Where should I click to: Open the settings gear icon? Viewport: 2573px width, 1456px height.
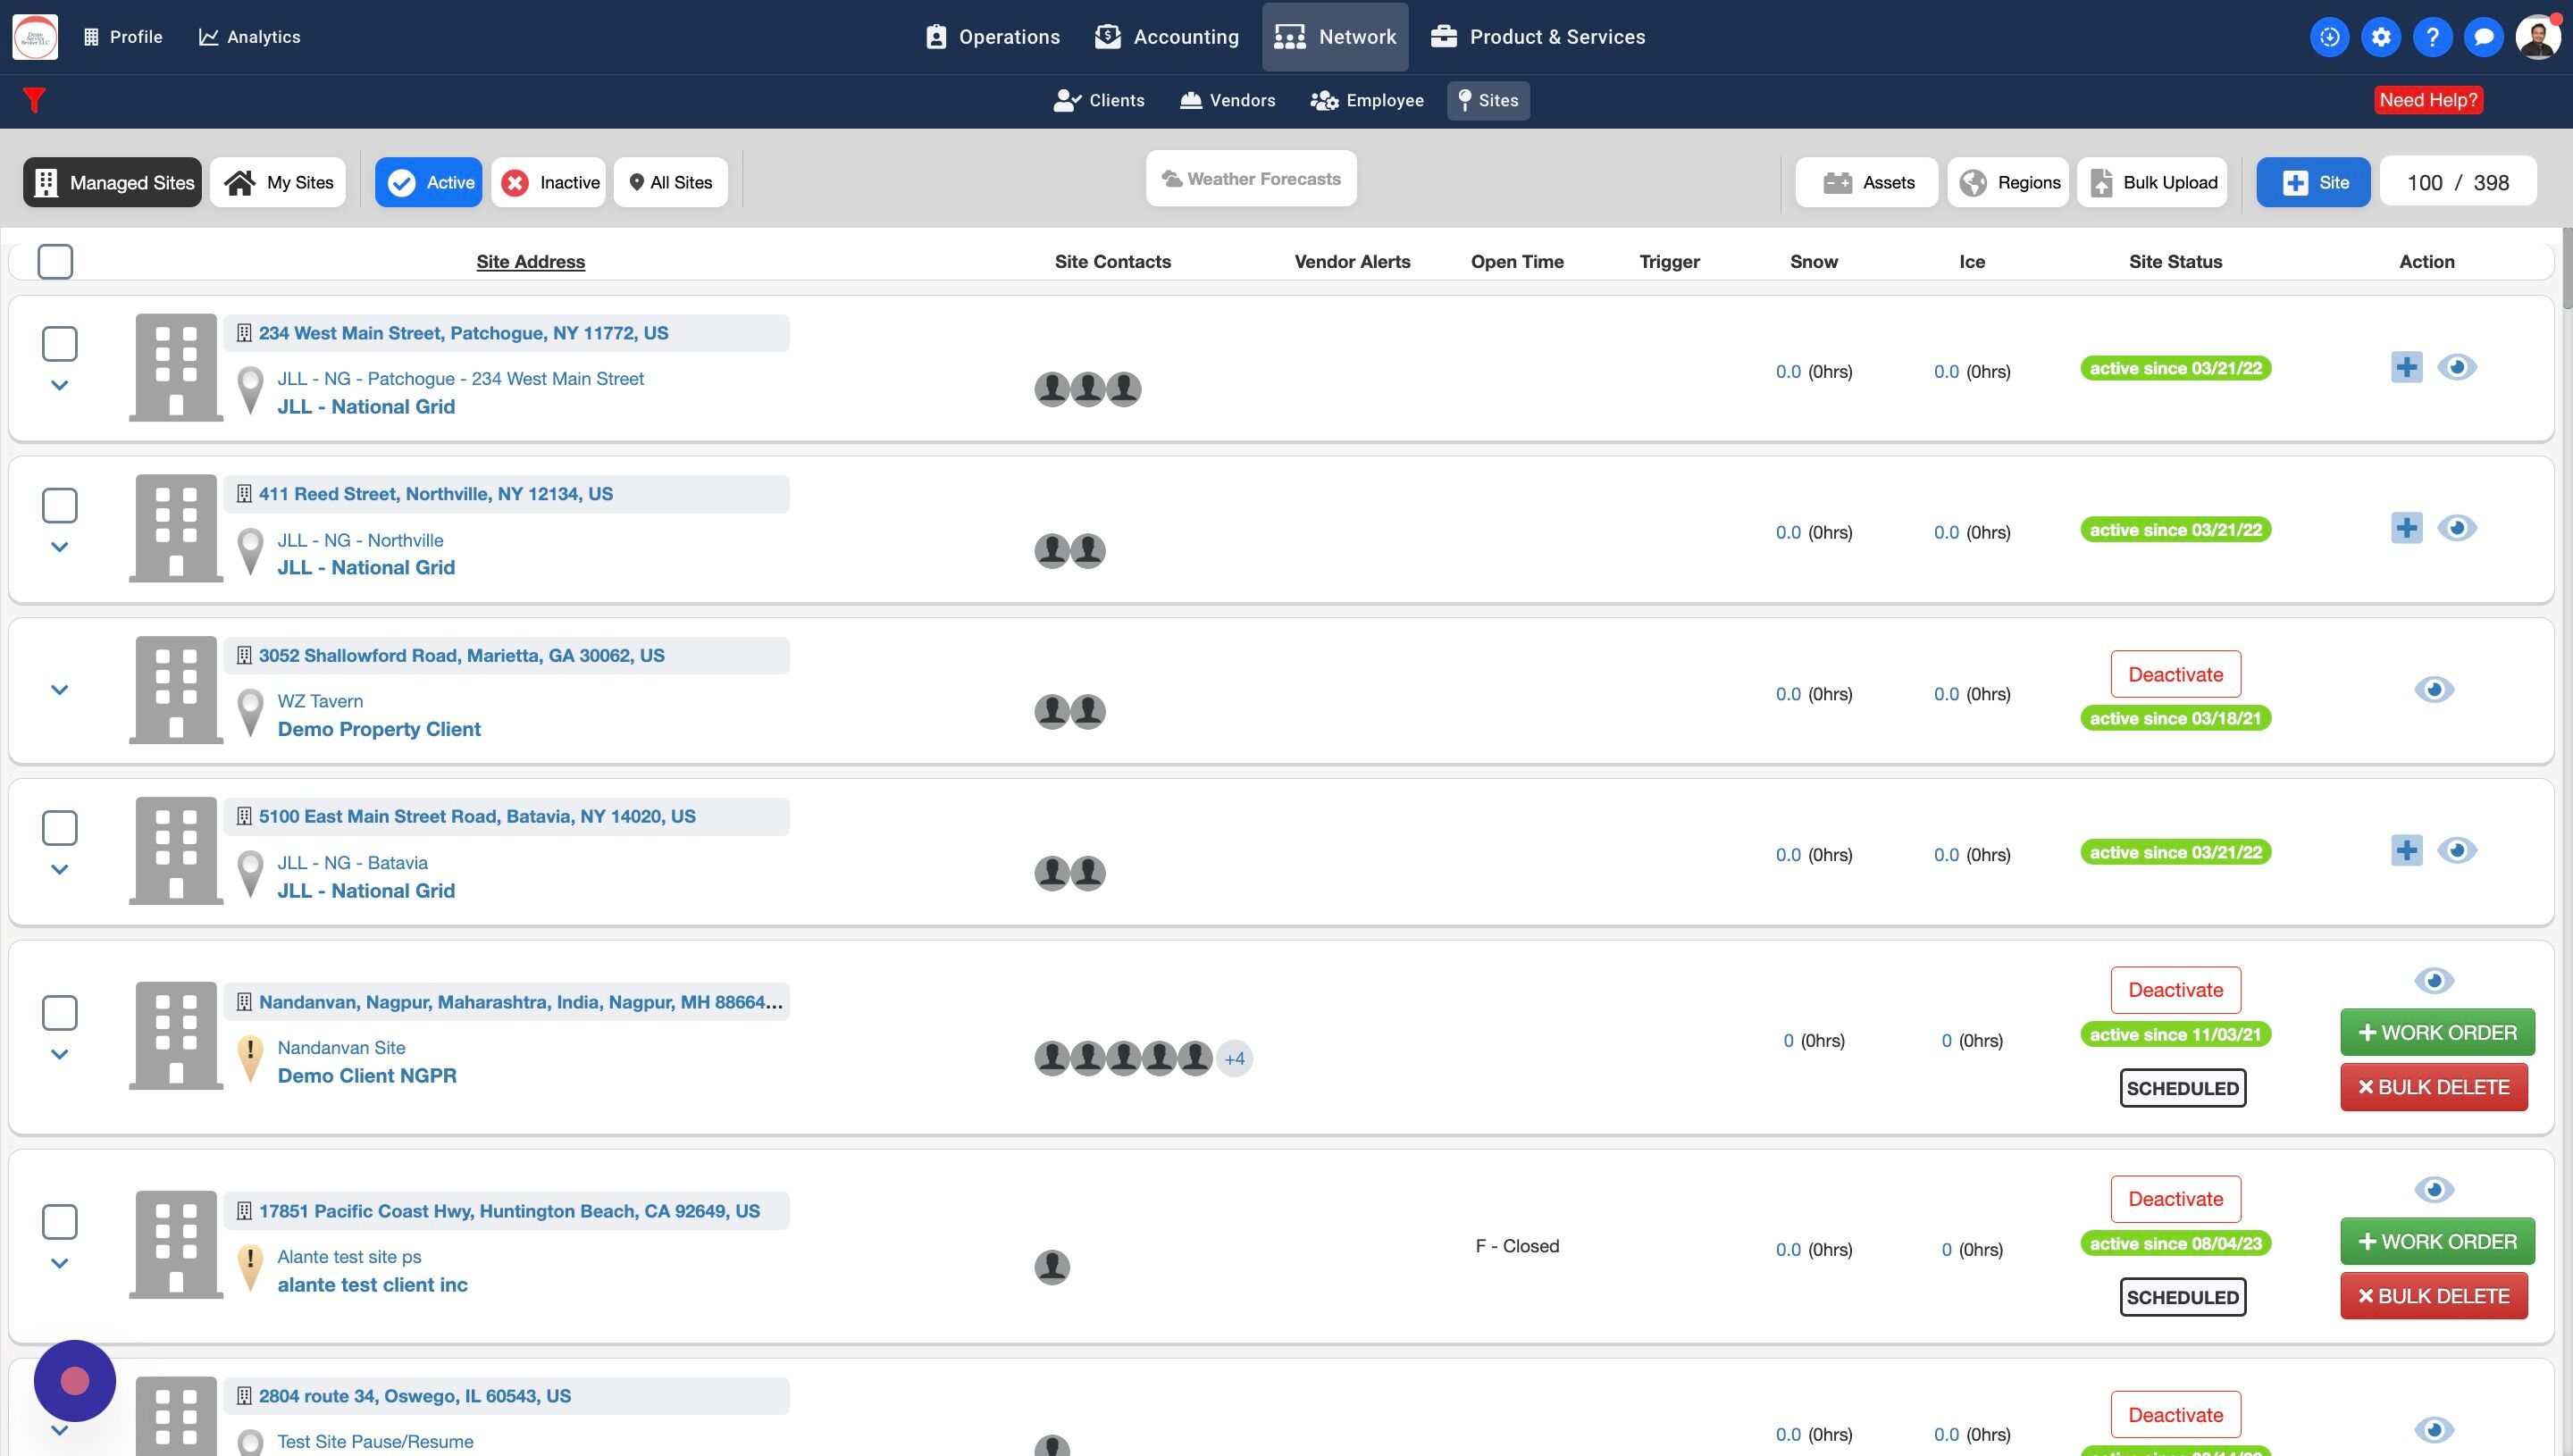pyautogui.click(x=2380, y=37)
